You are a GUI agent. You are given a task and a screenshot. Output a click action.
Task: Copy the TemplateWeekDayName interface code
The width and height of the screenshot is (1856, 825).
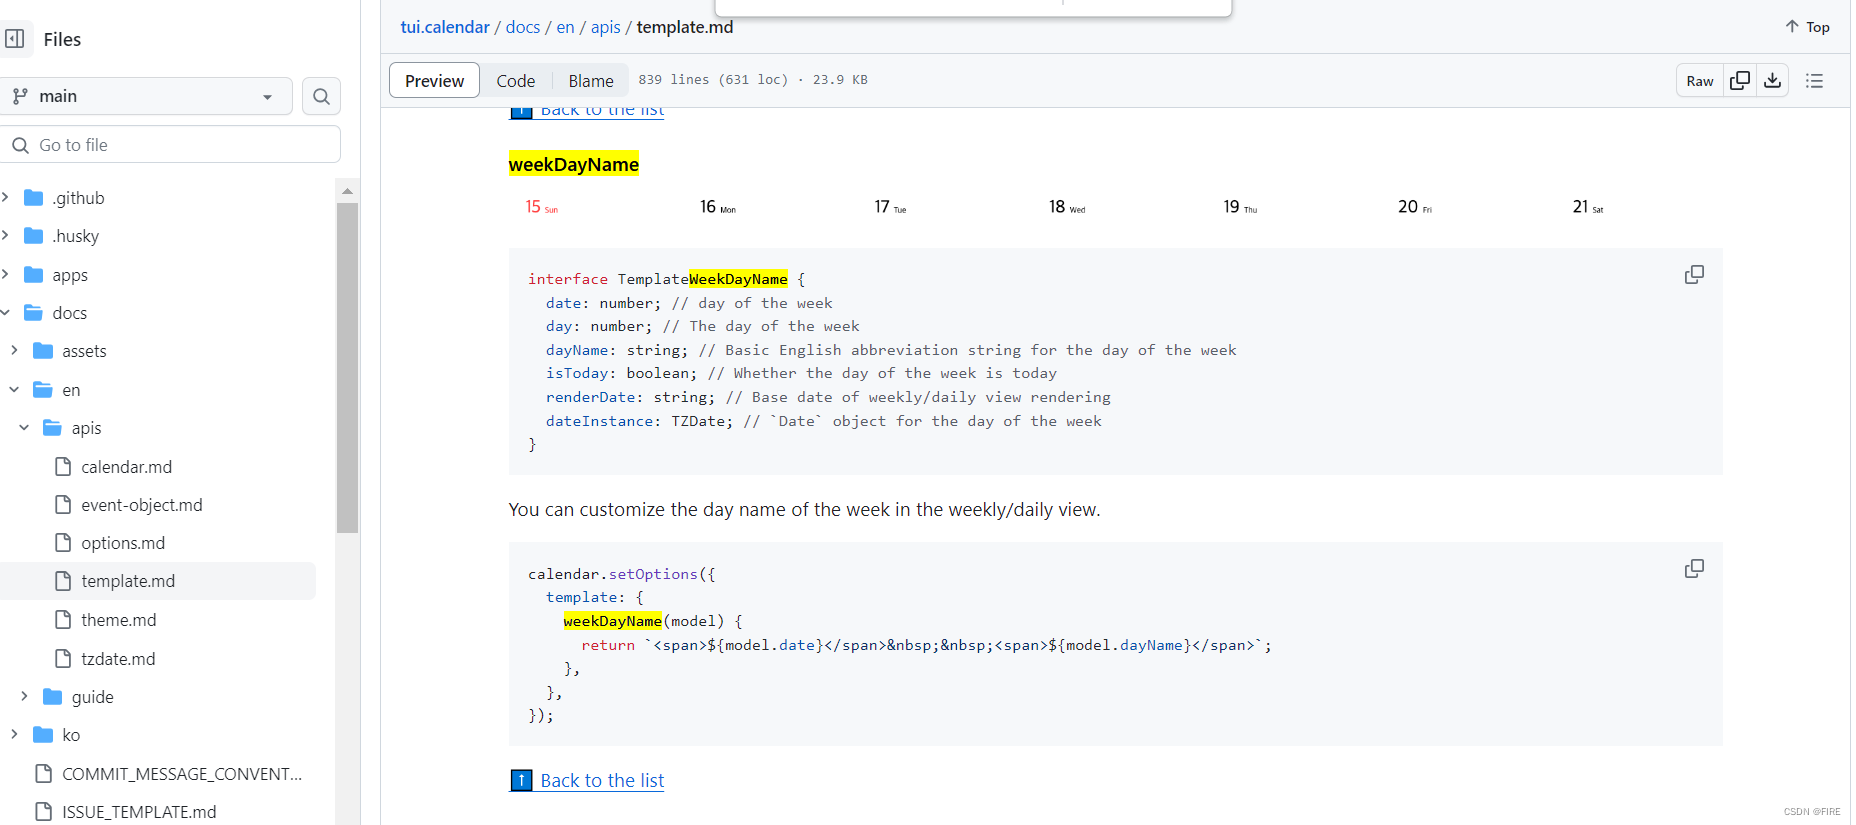pyautogui.click(x=1694, y=275)
